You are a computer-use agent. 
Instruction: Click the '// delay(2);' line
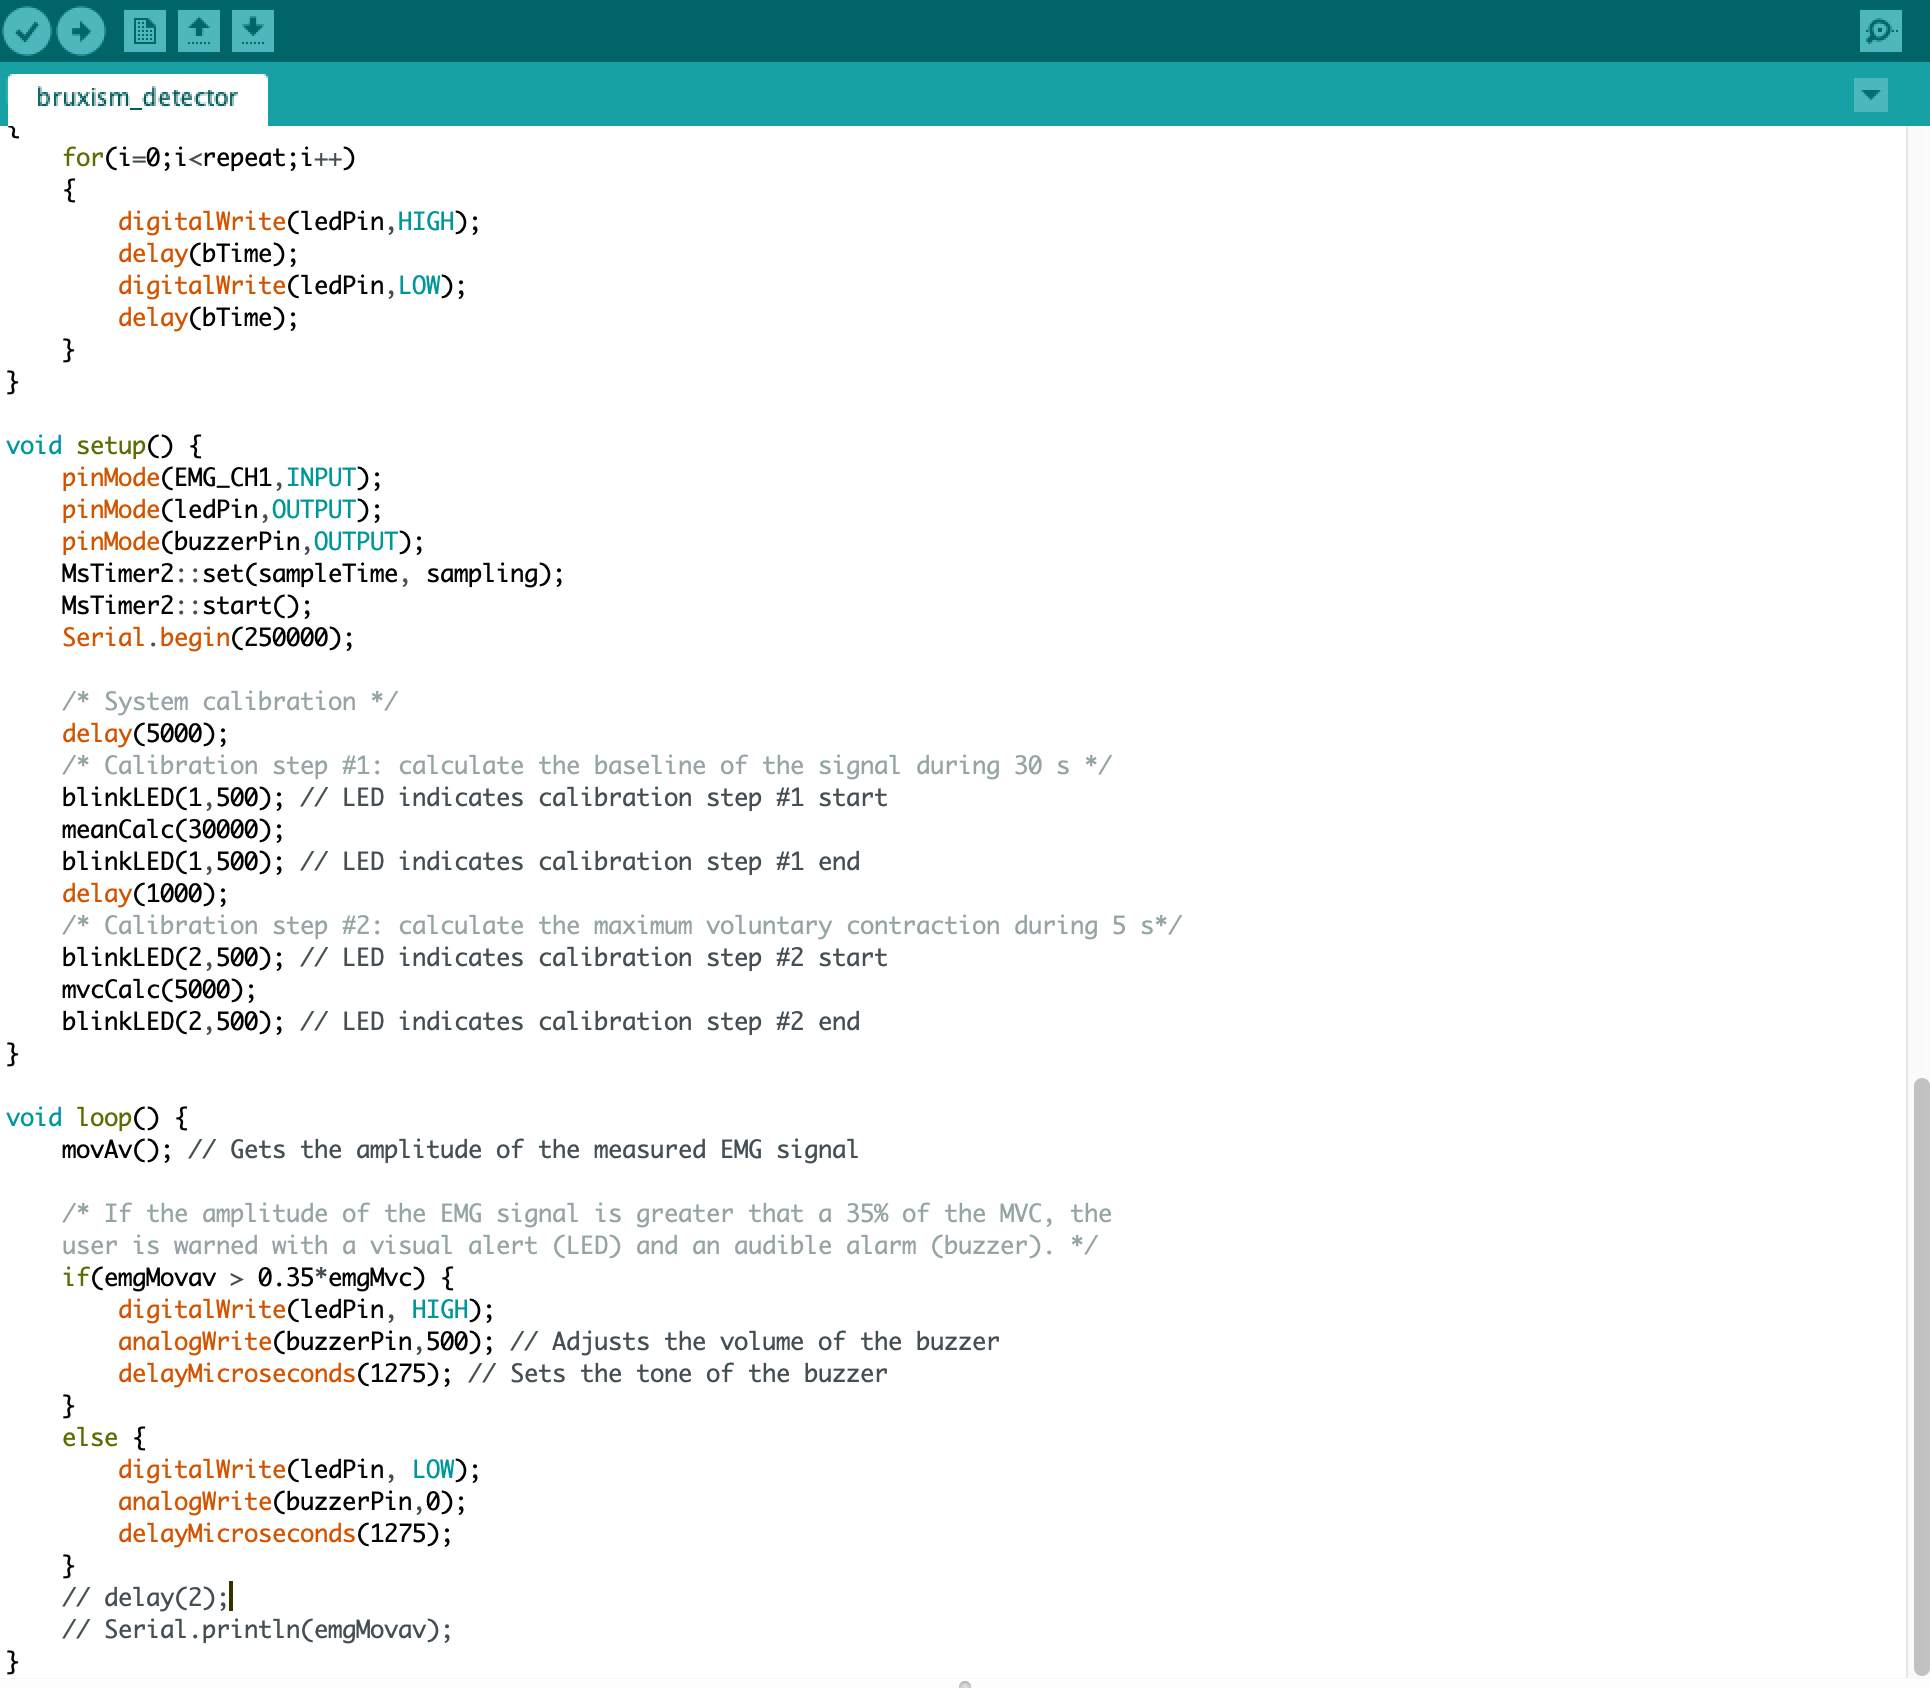145,1598
